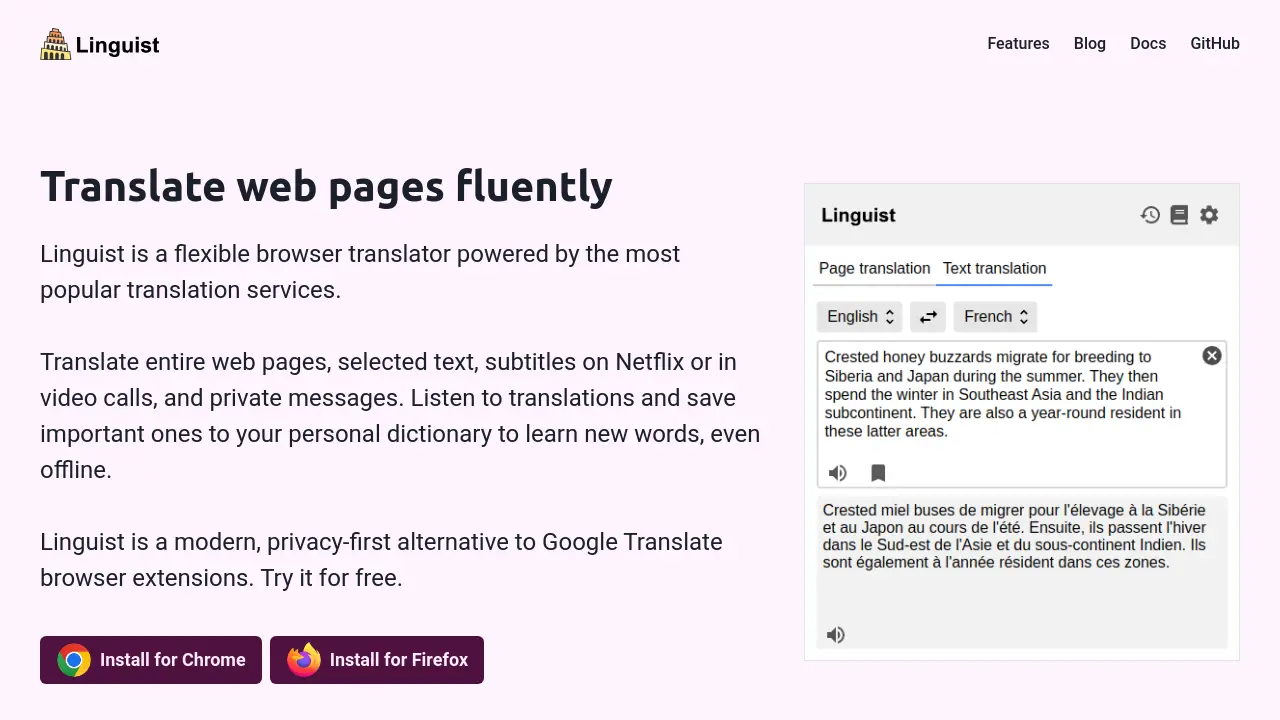This screenshot has height=720, width=1280.
Task: Click the Install for Chrome button
Action: pos(151,660)
